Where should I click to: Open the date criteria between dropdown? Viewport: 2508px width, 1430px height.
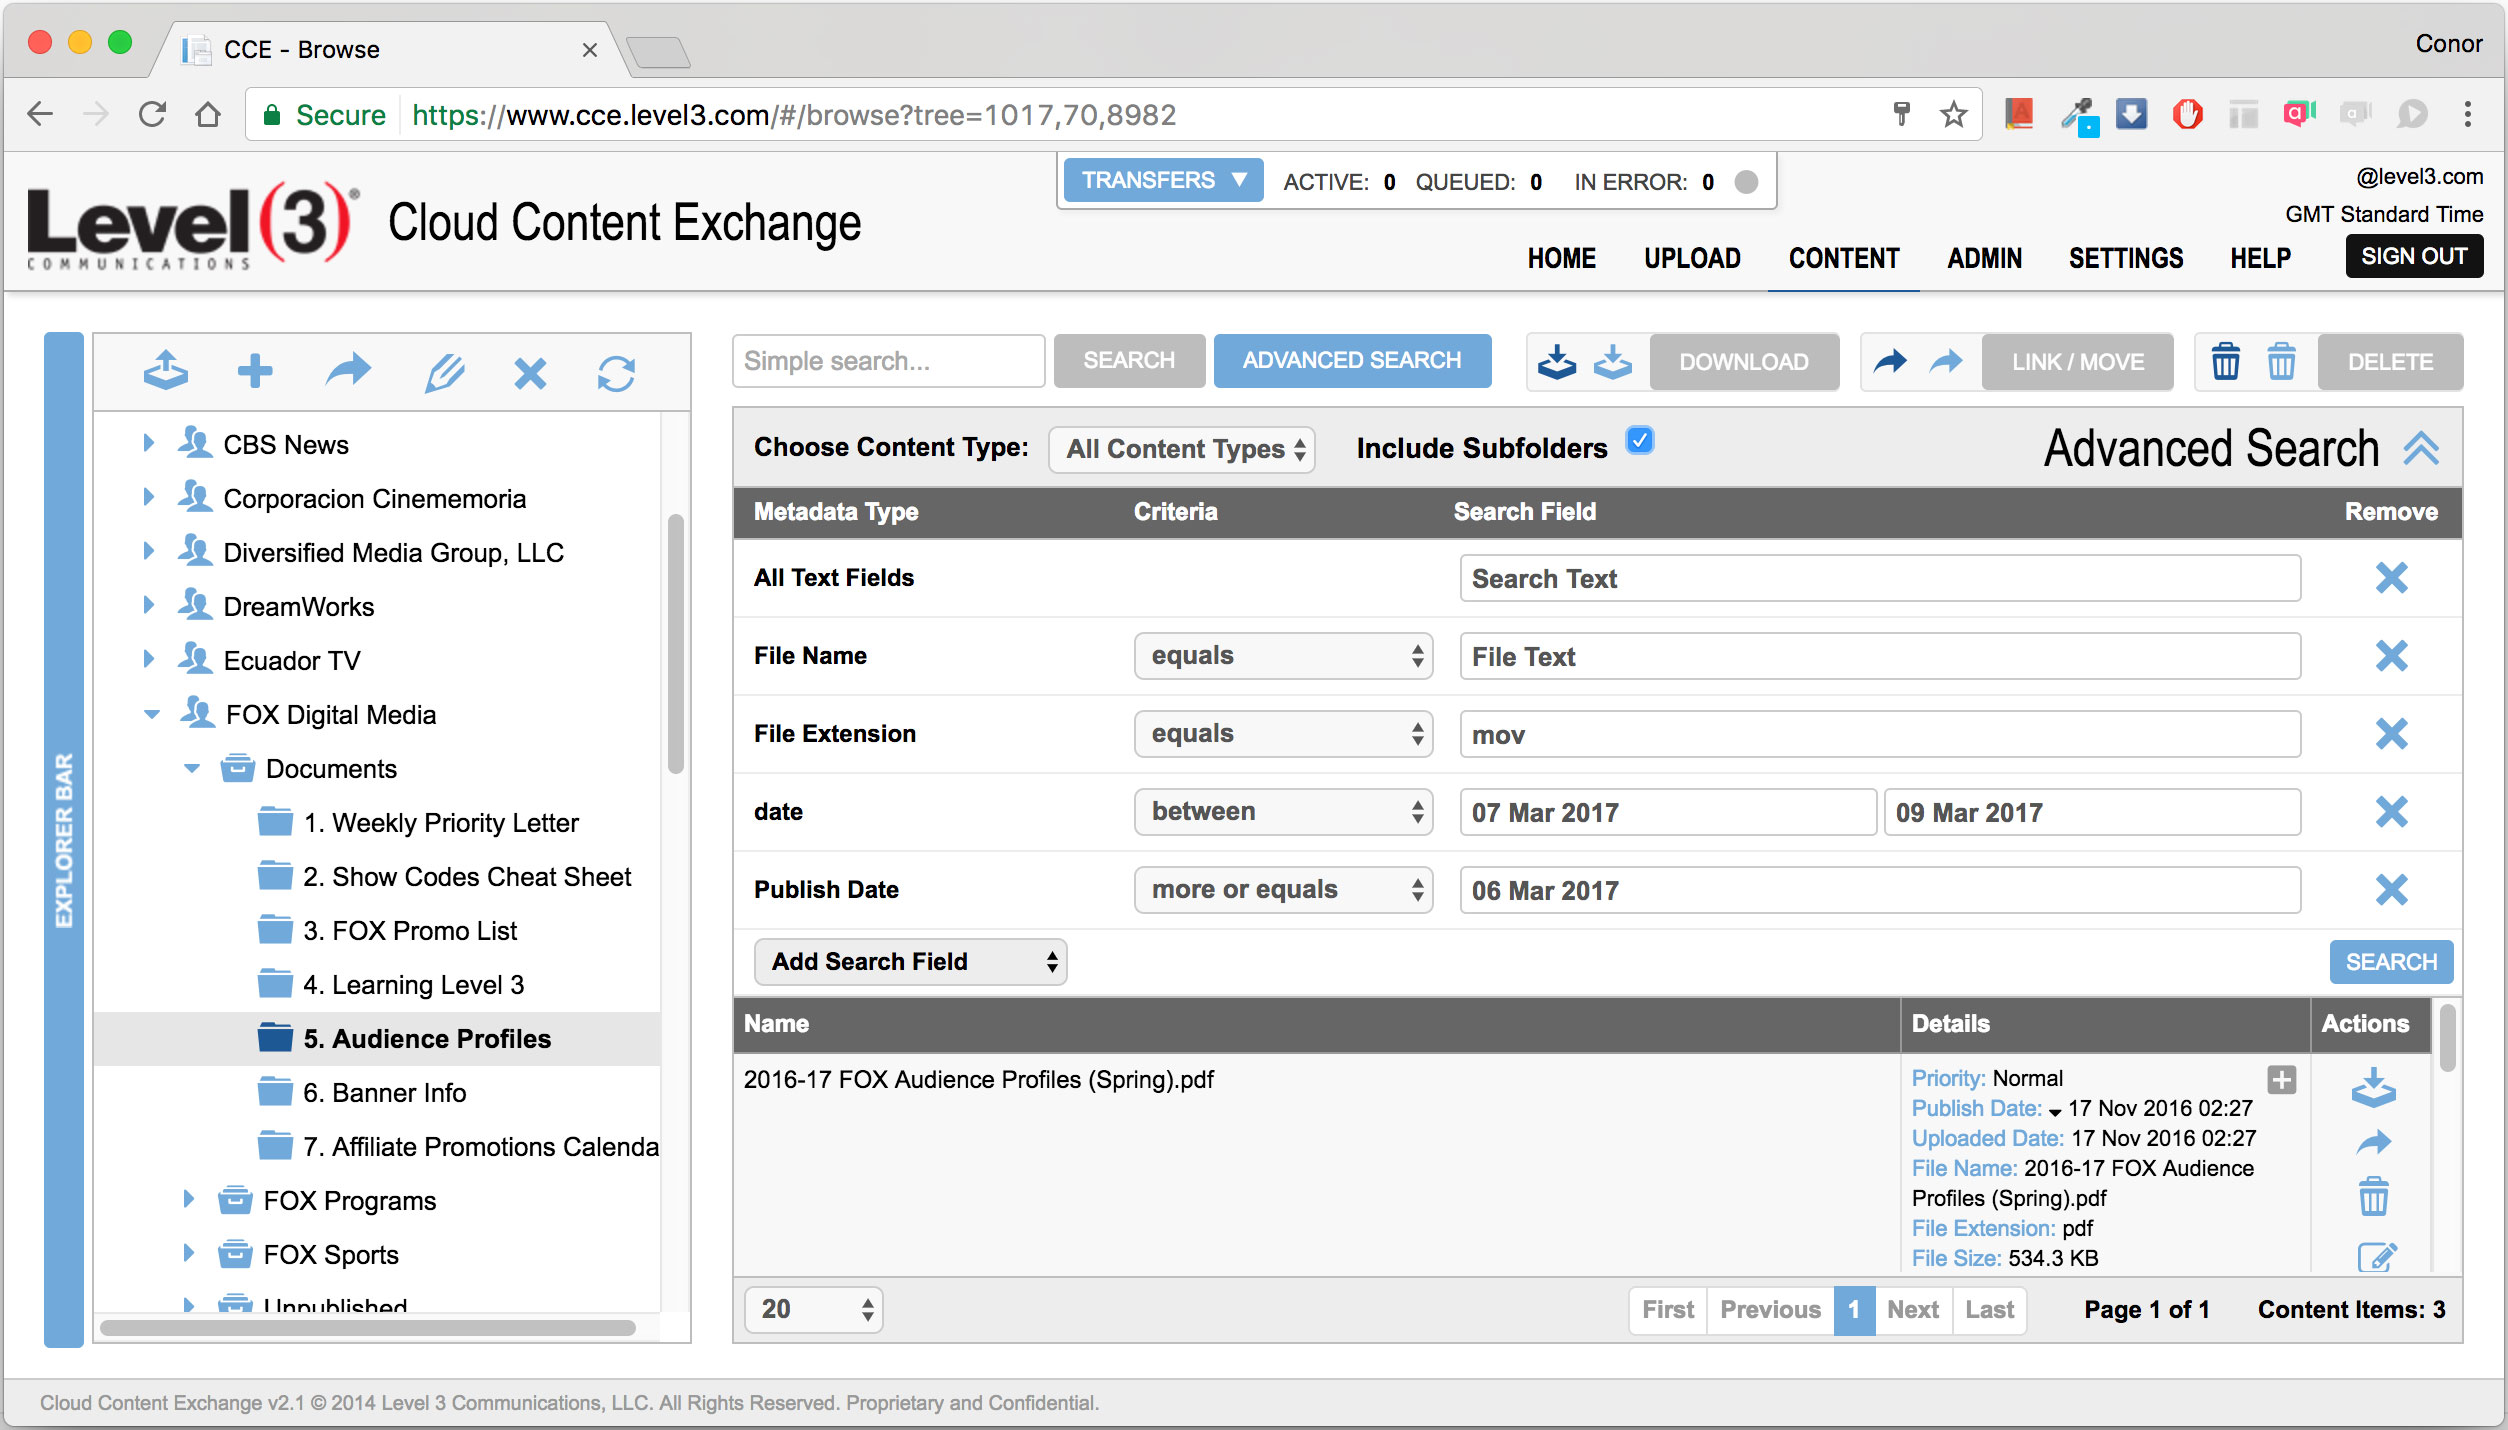1283,812
